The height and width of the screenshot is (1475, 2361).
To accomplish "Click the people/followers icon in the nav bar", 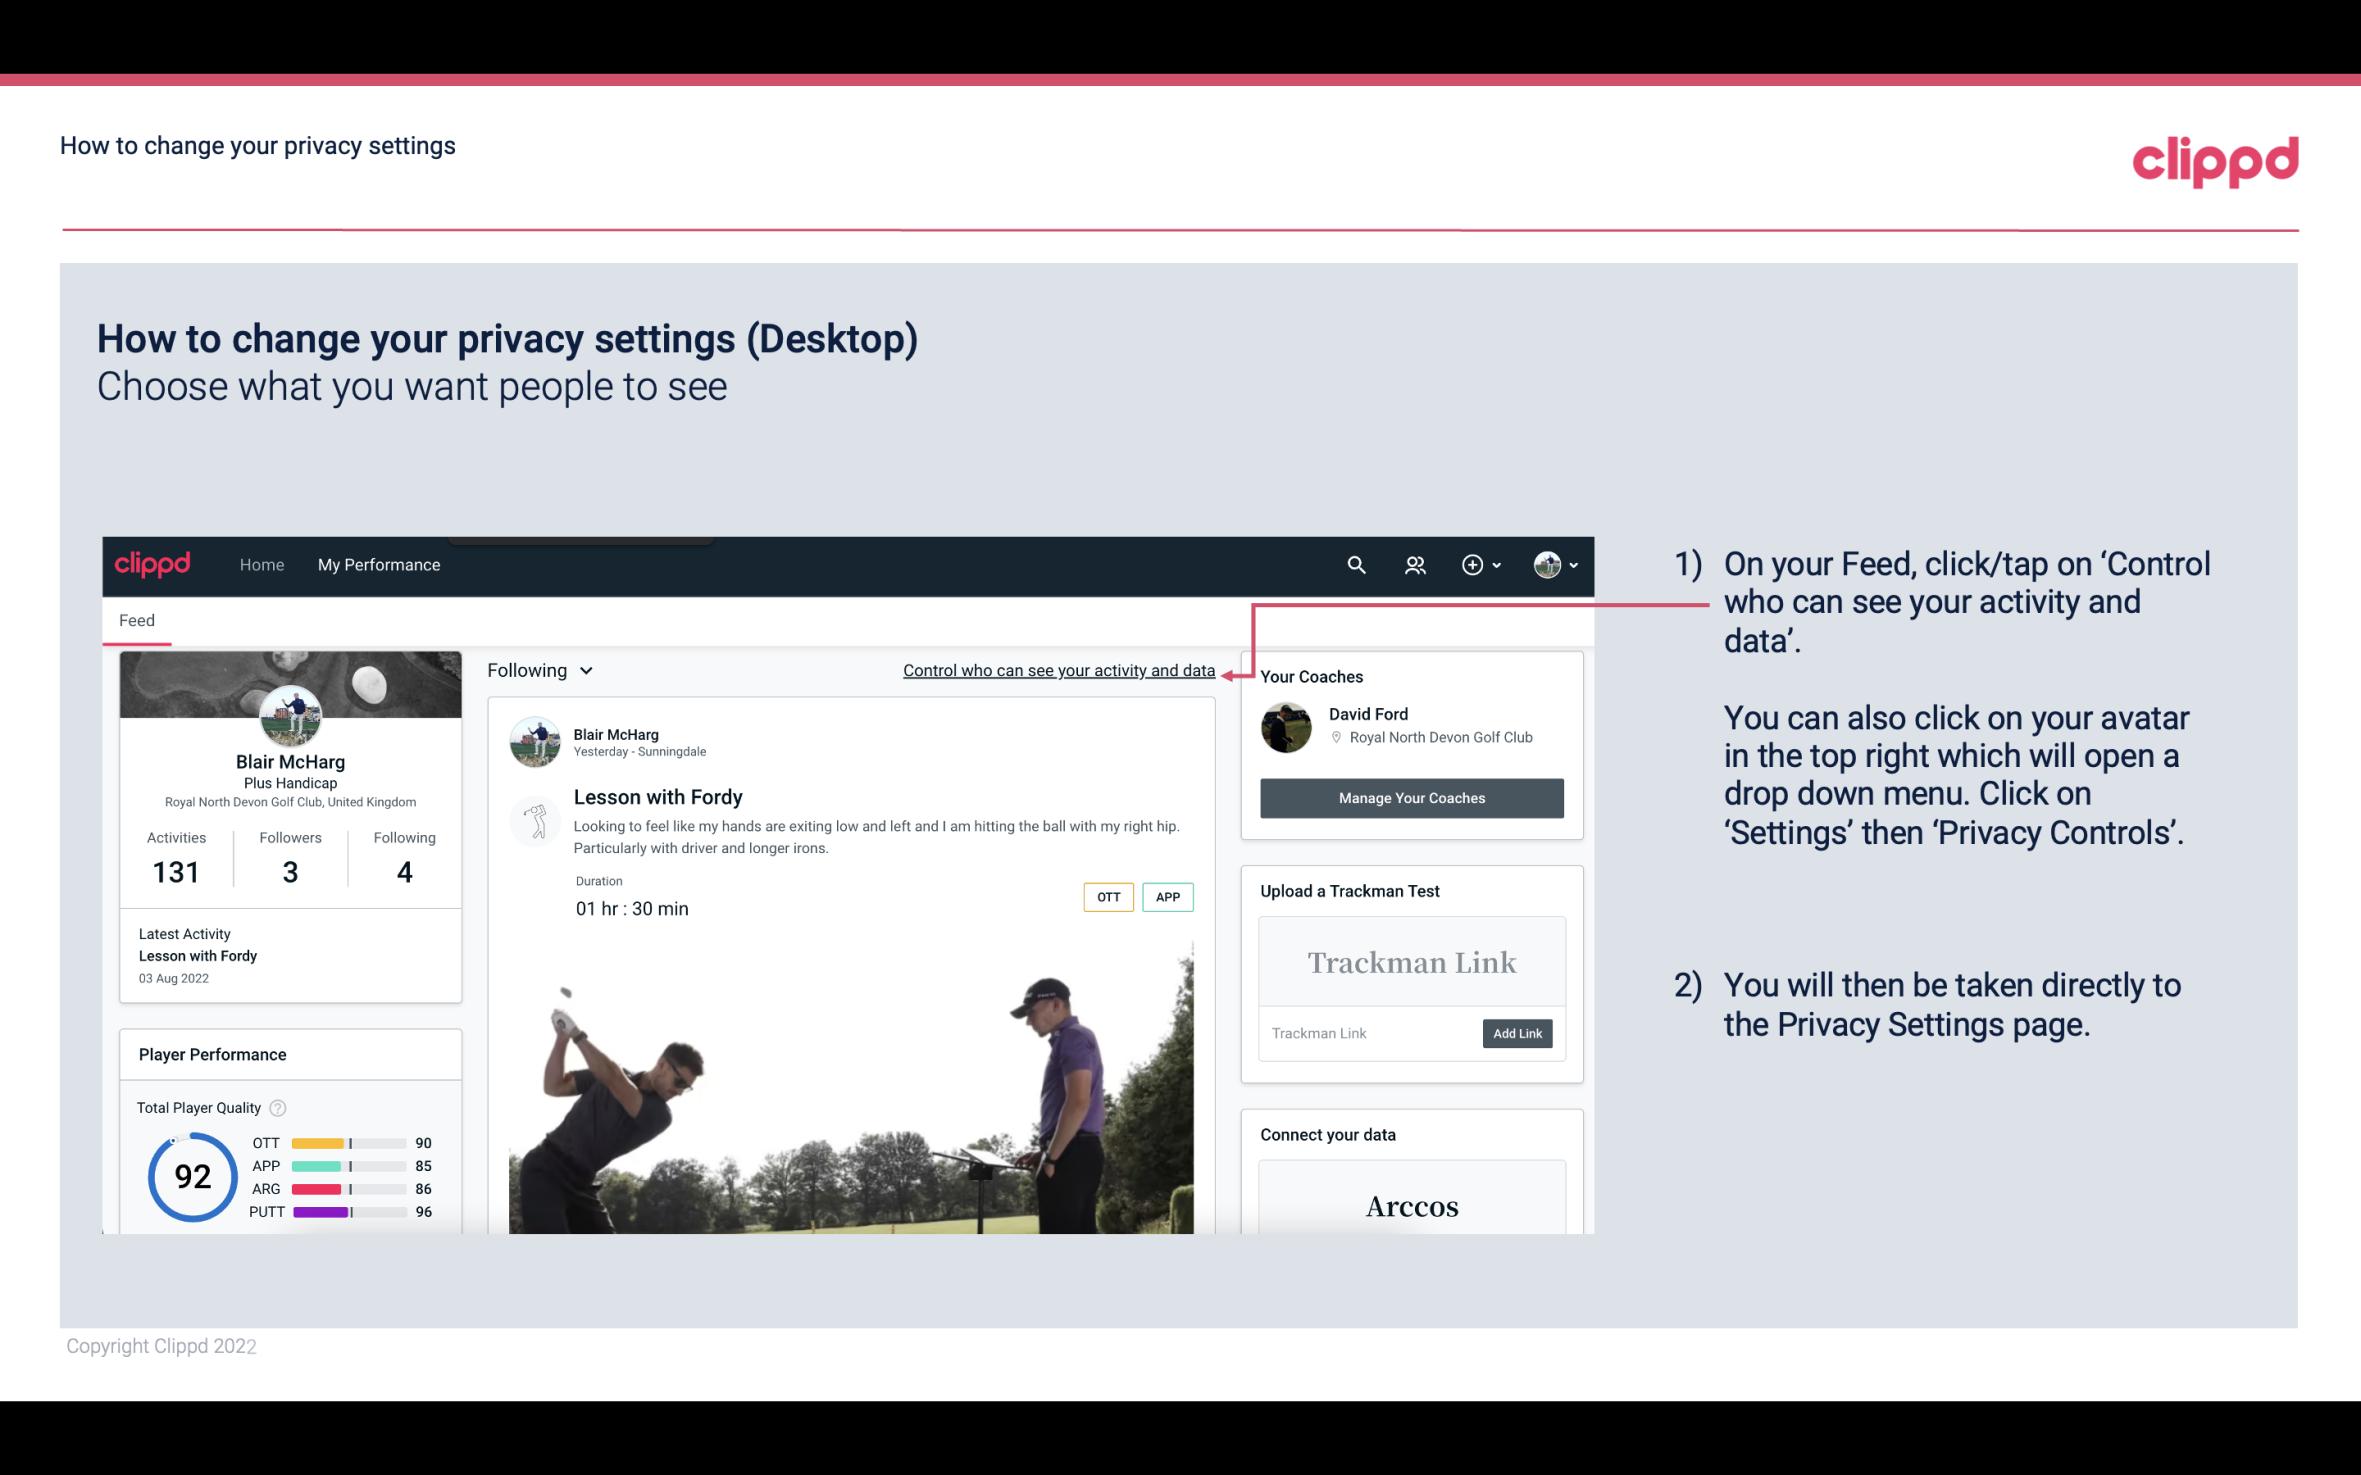I will pyautogui.click(x=1413, y=564).
